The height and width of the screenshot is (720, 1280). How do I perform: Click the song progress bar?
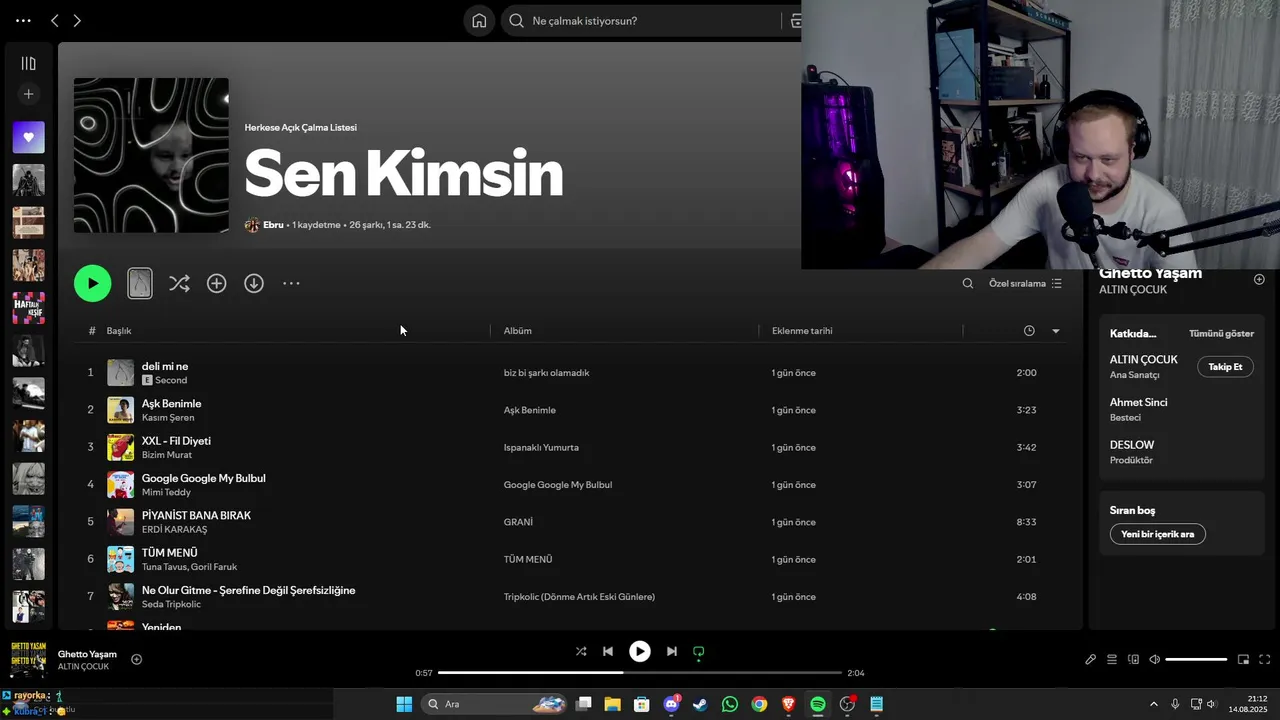coord(640,673)
